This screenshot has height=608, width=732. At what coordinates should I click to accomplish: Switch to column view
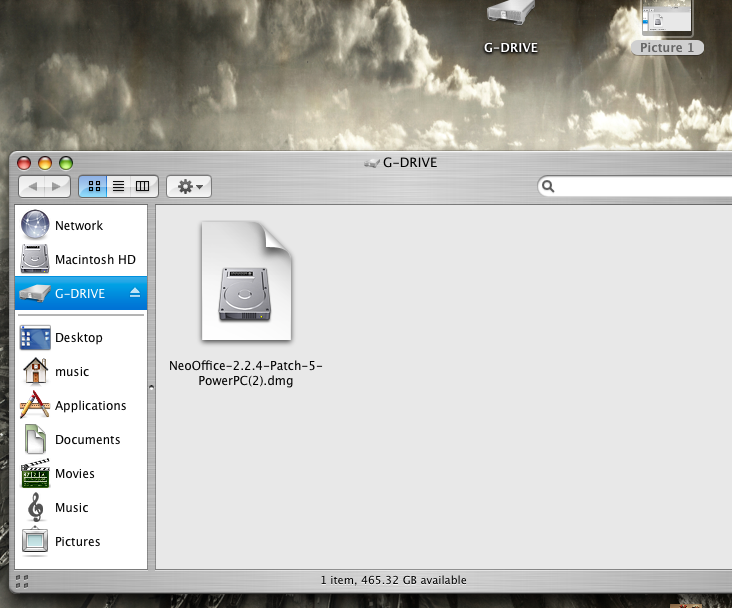click(x=143, y=187)
